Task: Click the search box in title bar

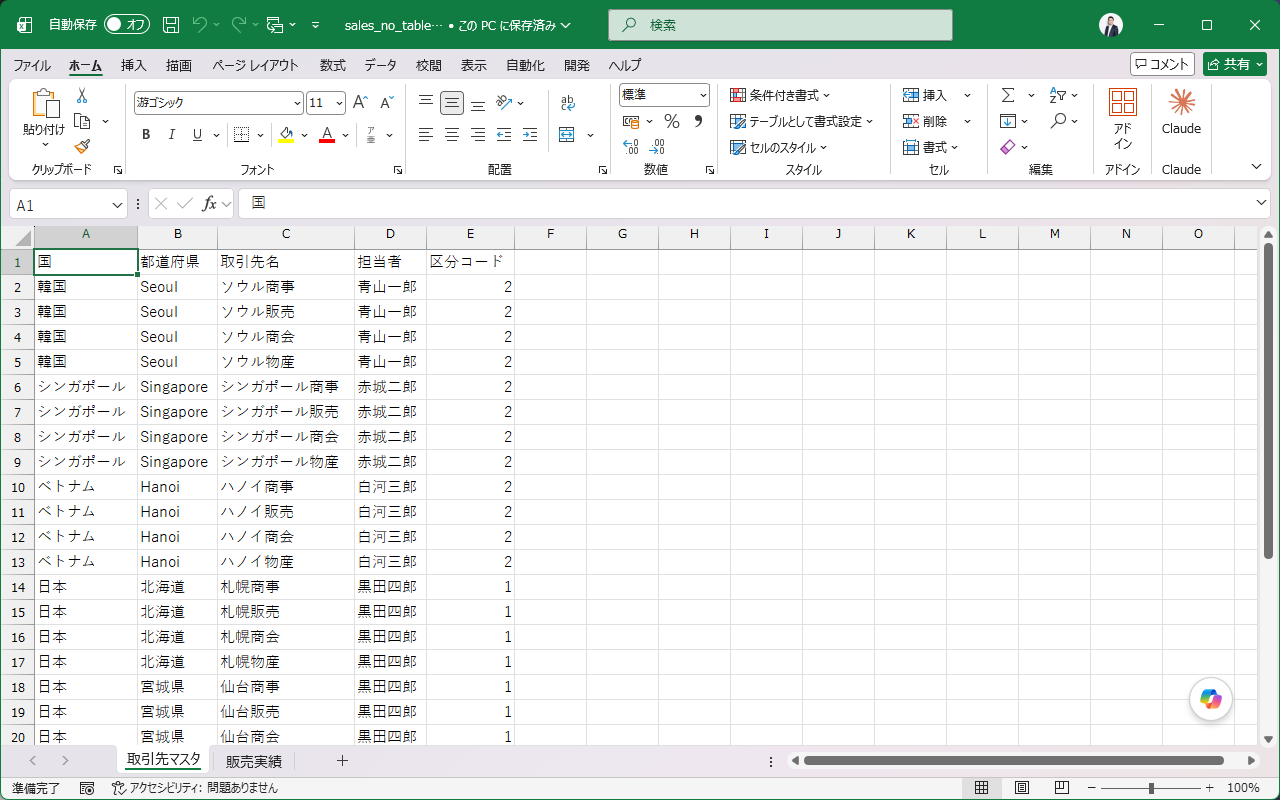Action: click(780, 24)
